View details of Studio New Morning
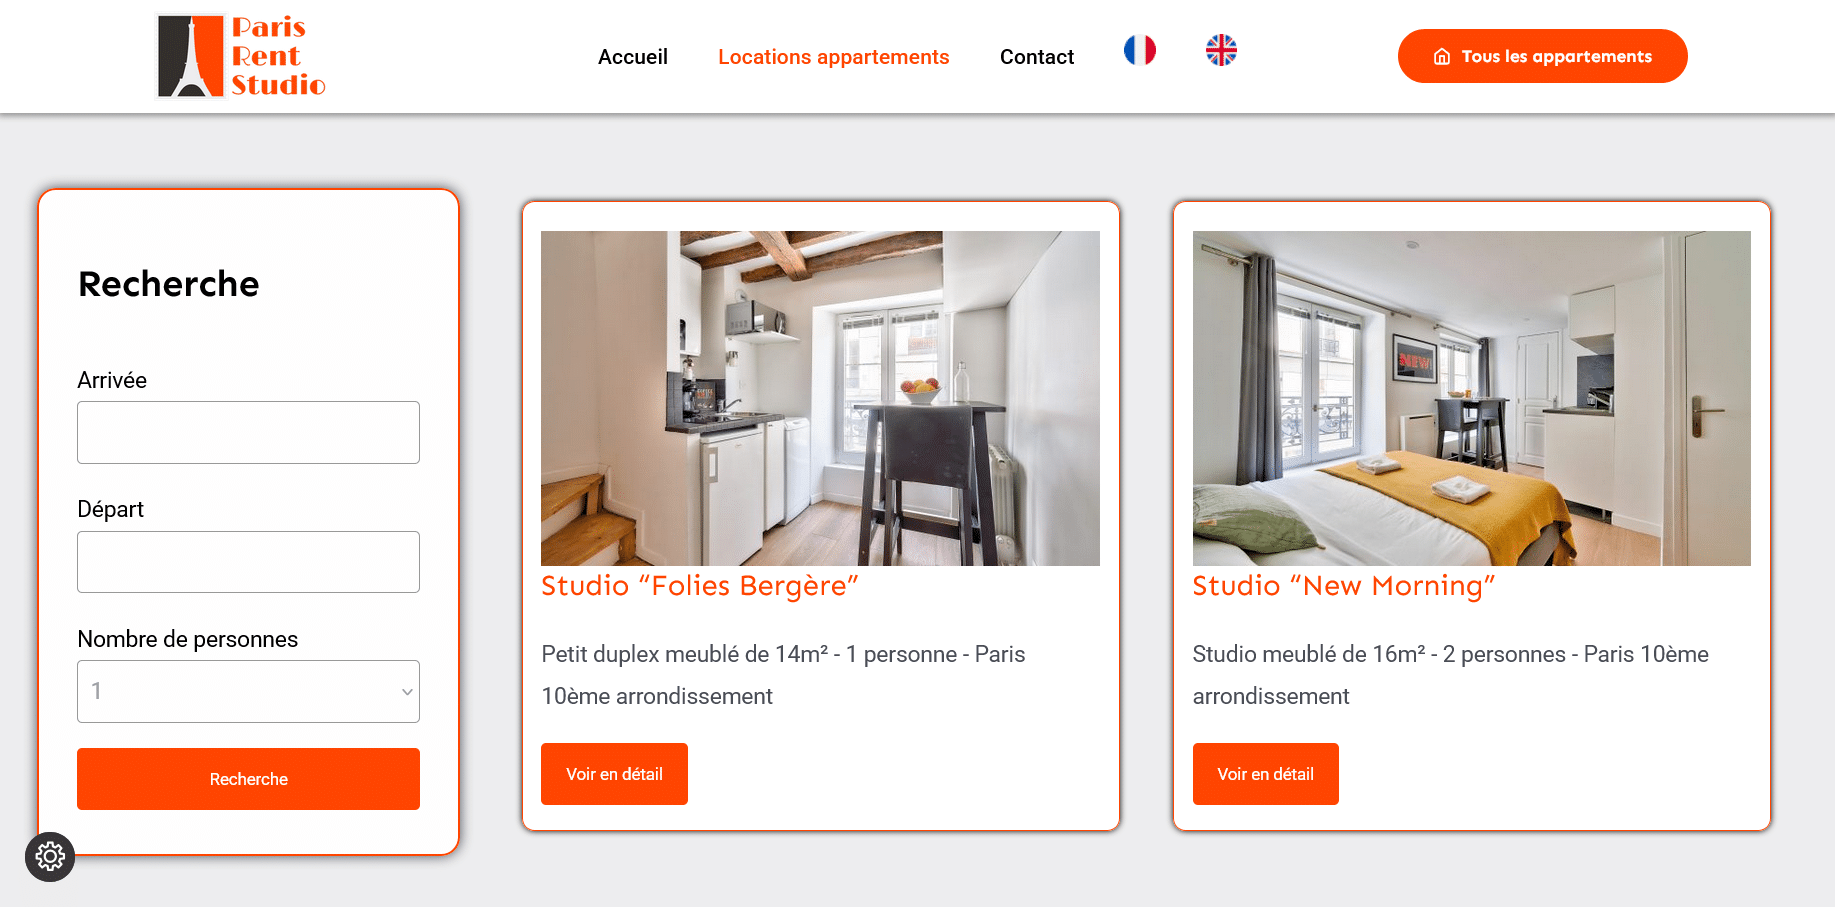 (1265, 774)
